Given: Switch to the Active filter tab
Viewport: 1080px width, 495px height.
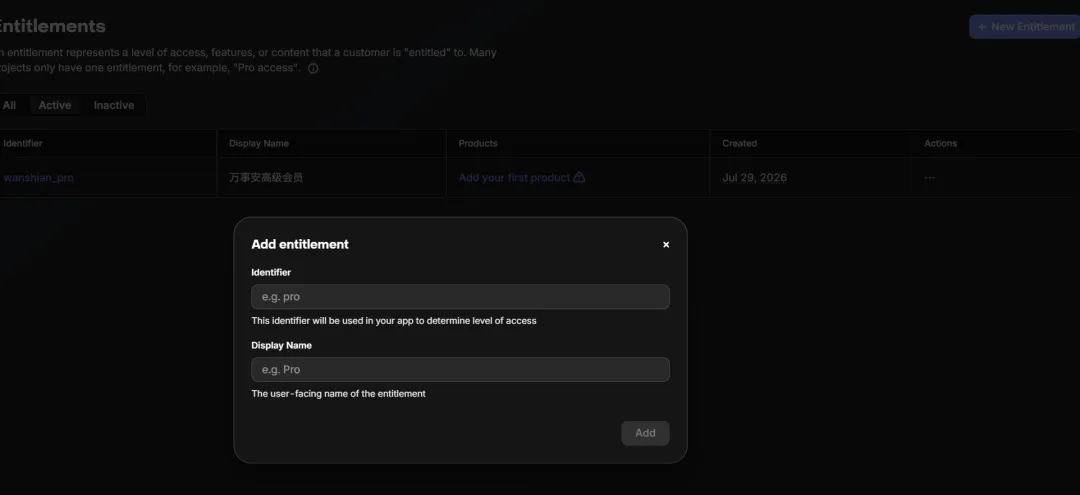Looking at the screenshot, I should pyautogui.click(x=54, y=105).
